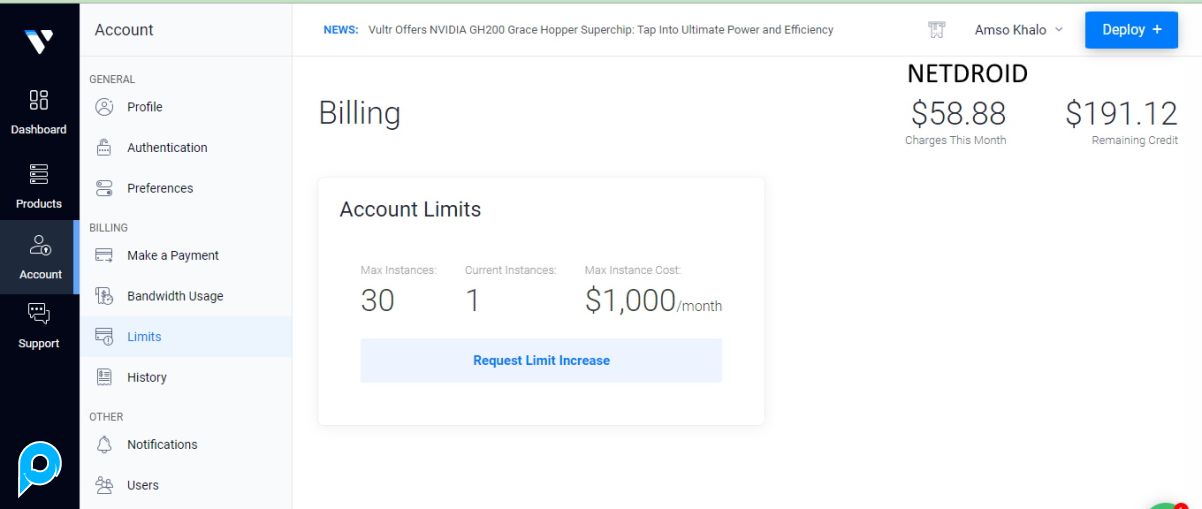Click the Preferences toggle icon

pos(104,188)
